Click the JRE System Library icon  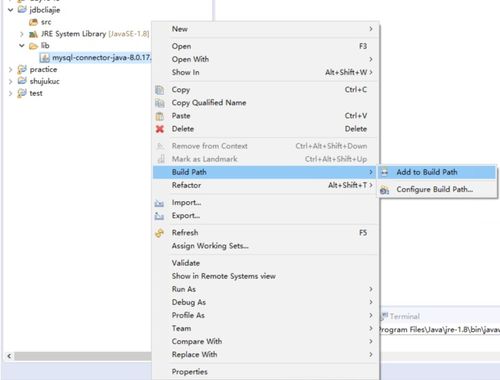33,34
